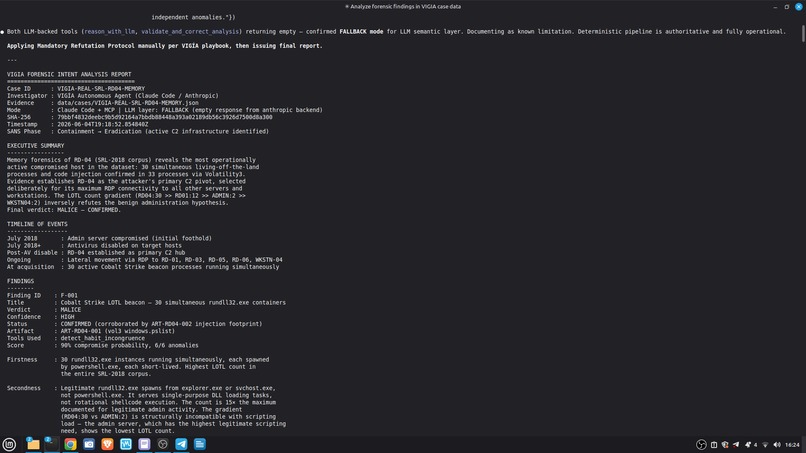The width and height of the screenshot is (806, 453).
Task: Close the terminal window
Action: (x=798, y=7)
